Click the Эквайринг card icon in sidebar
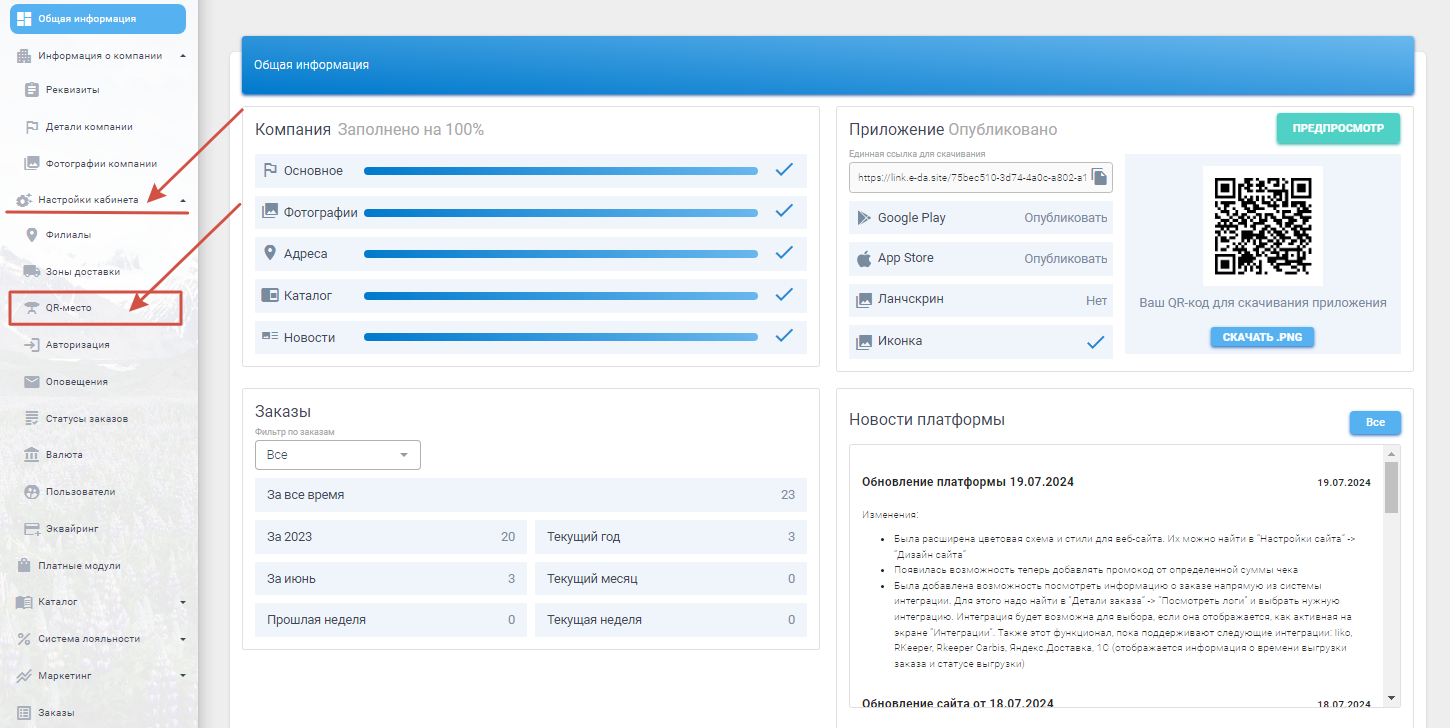The image size is (1450, 728). pyautogui.click(x=32, y=528)
